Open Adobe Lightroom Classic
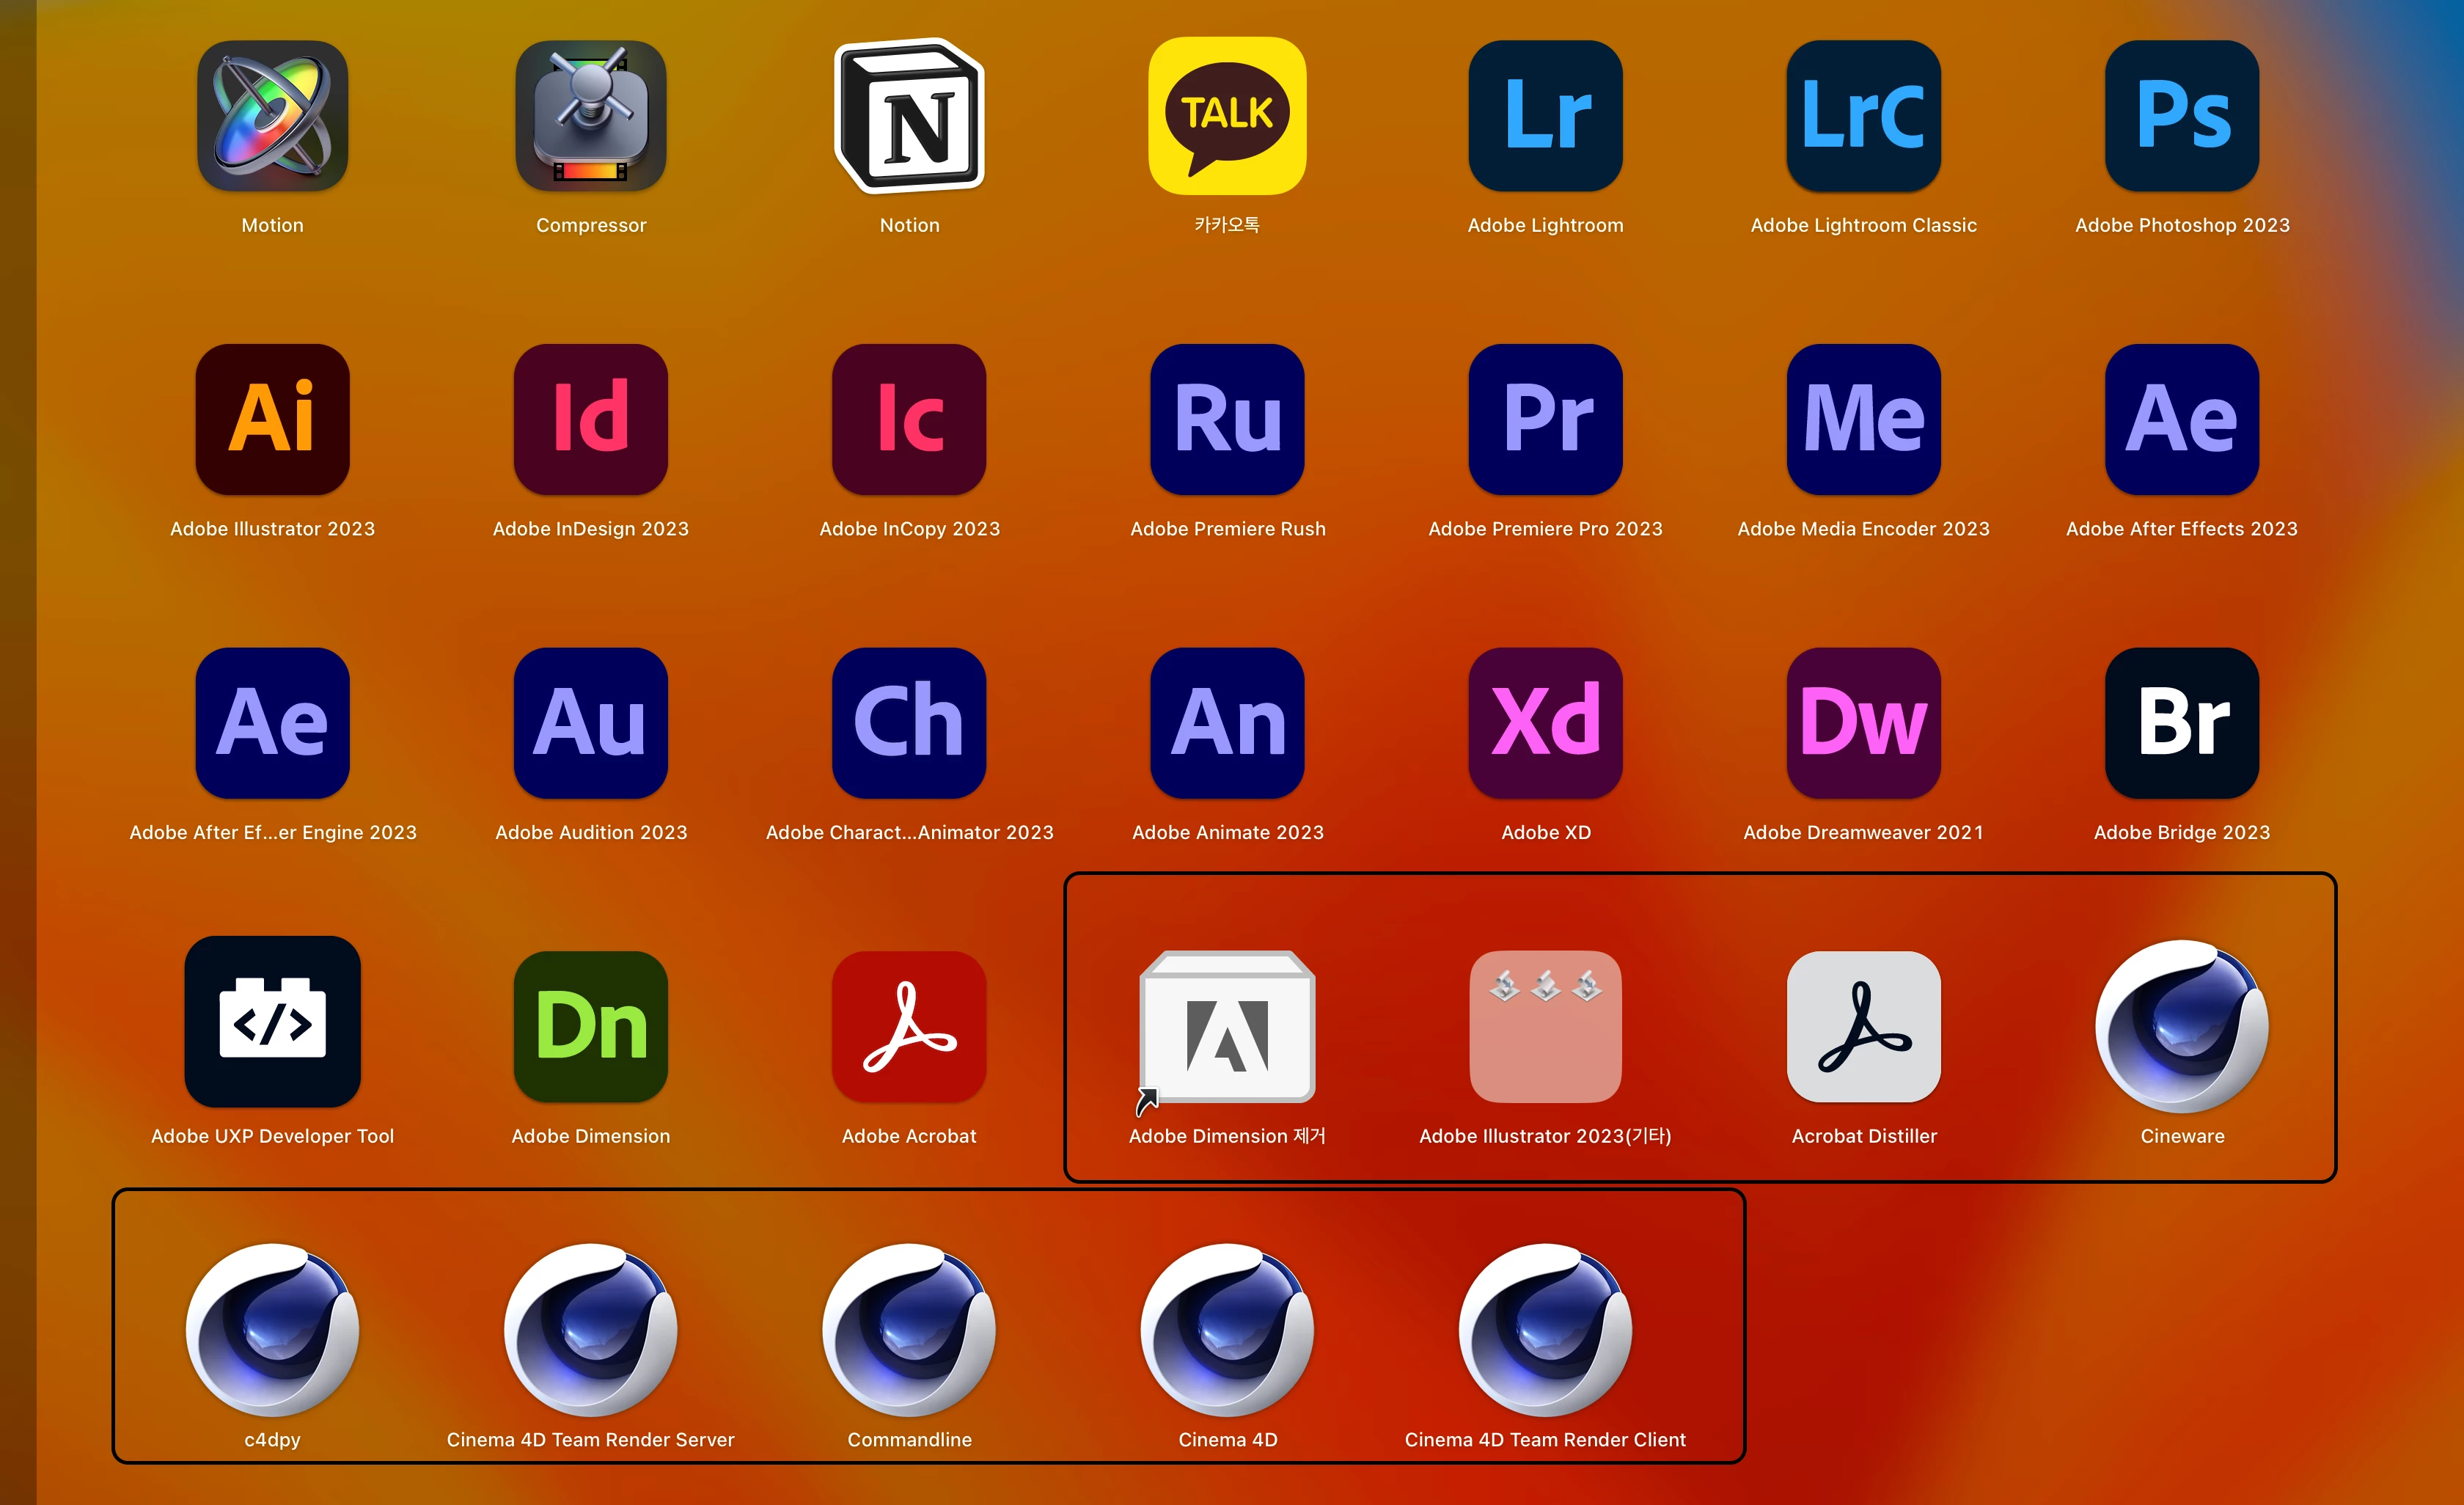 (1863, 117)
